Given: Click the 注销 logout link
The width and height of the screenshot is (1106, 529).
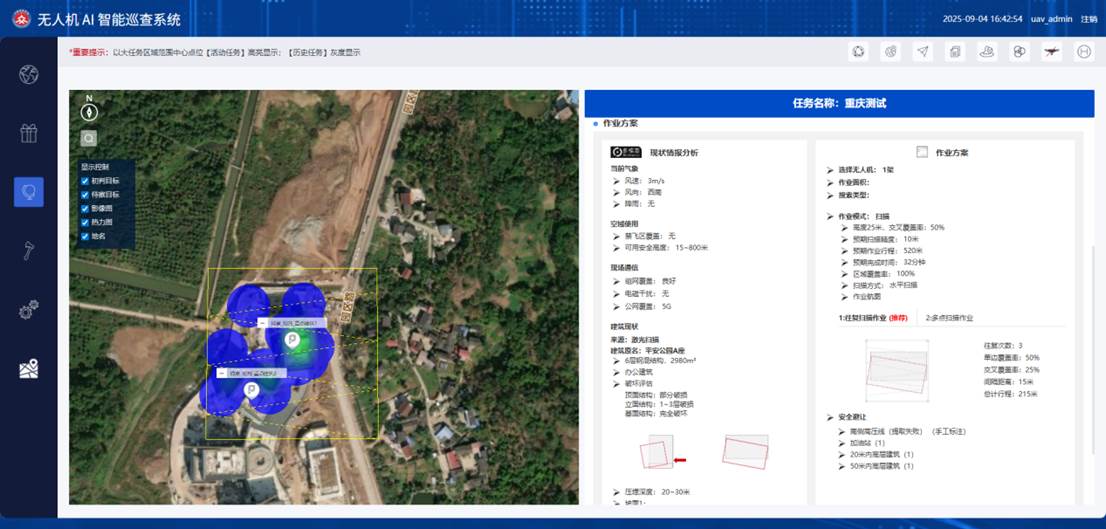Looking at the screenshot, I should (x=1088, y=19).
